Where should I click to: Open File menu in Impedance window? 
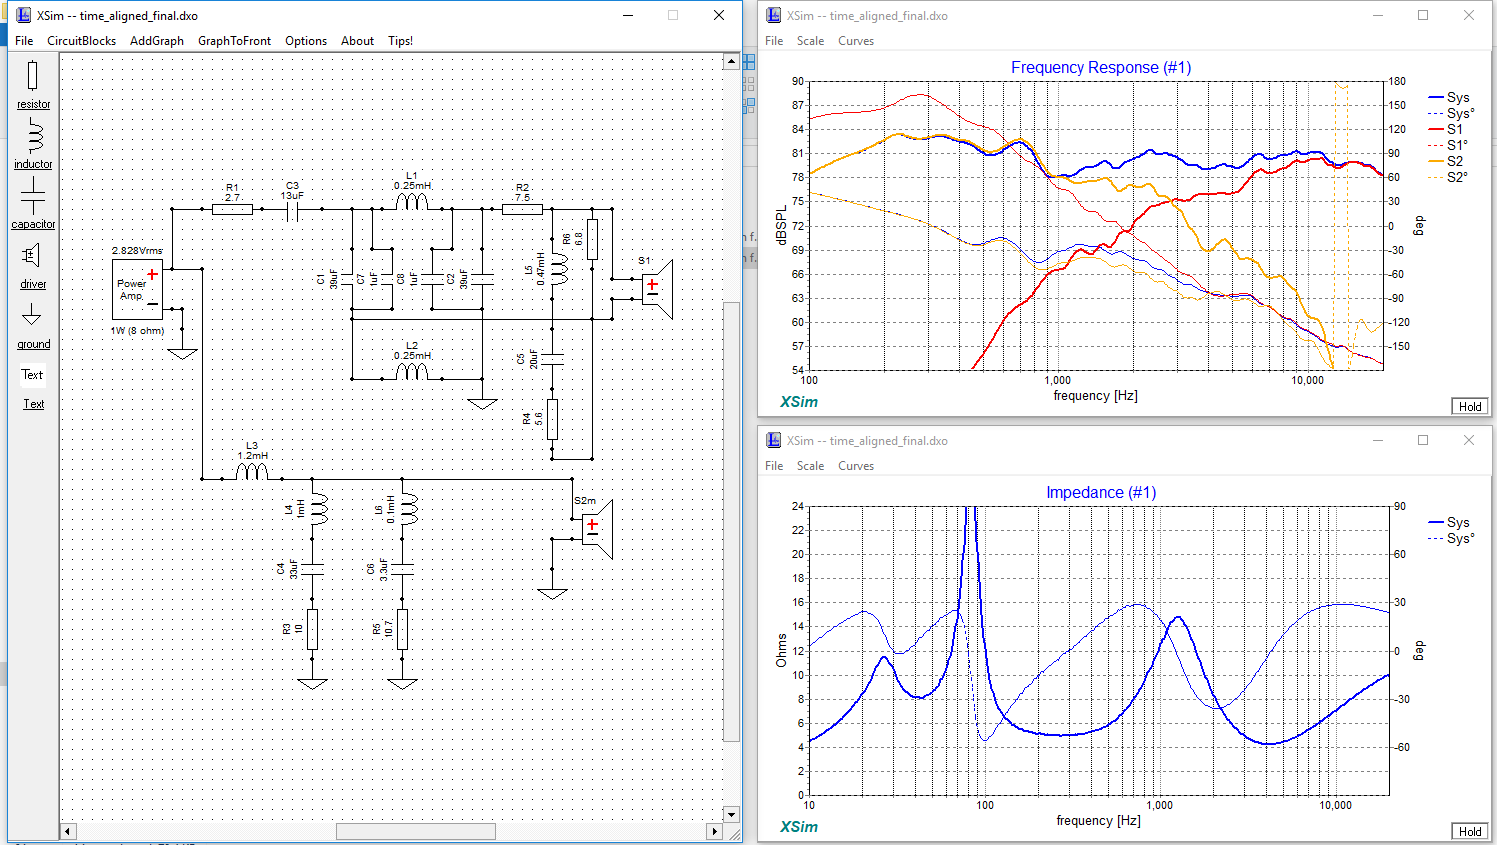pos(774,466)
